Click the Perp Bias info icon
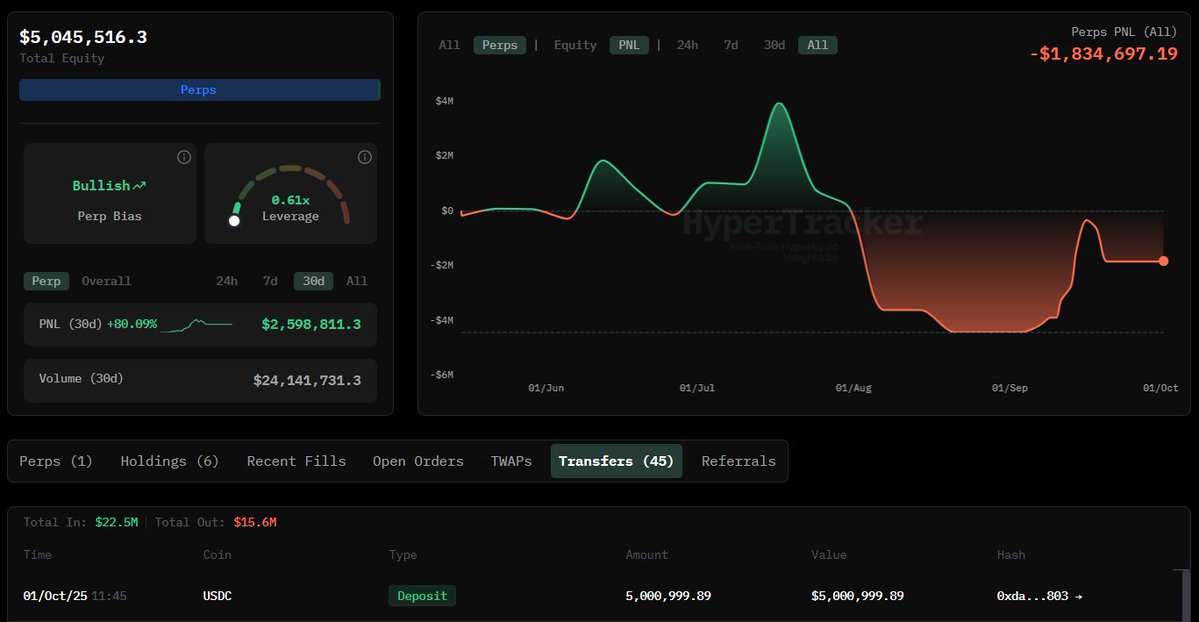Screen dimensions: 1199x622 pos(184,157)
